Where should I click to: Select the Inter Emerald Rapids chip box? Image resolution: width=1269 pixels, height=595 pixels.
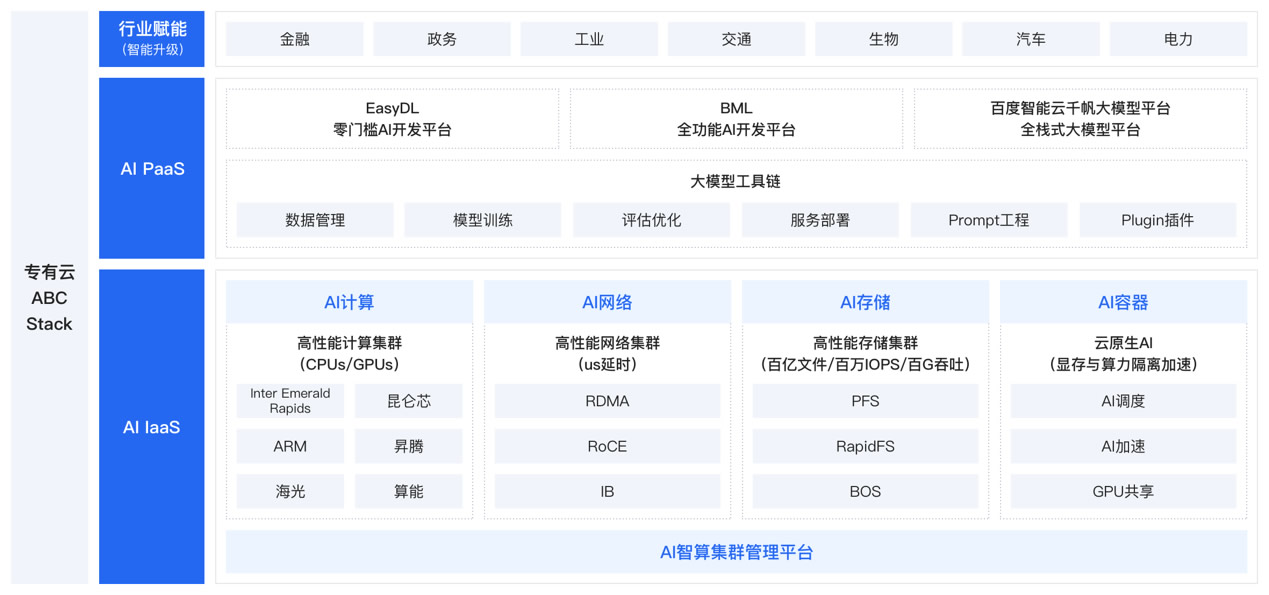290,401
